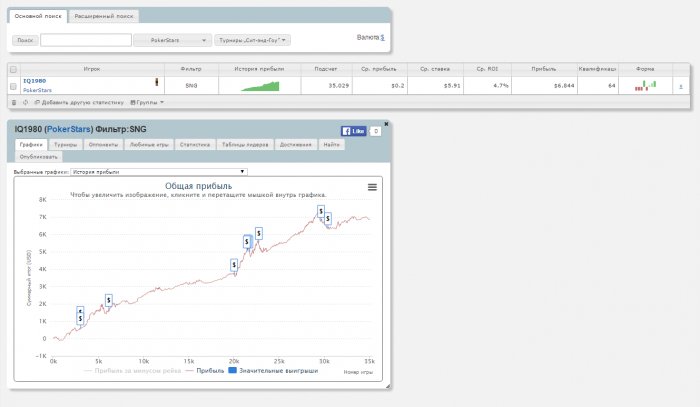Sort by the Игрок column header
The width and height of the screenshot is (700, 407).
pyautogui.click(x=92, y=69)
